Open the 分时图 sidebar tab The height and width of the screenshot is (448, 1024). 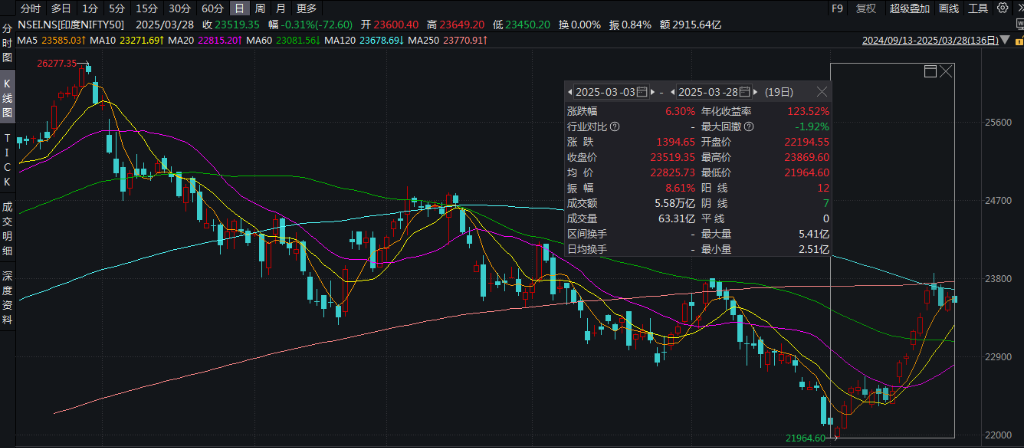[x=7, y=44]
